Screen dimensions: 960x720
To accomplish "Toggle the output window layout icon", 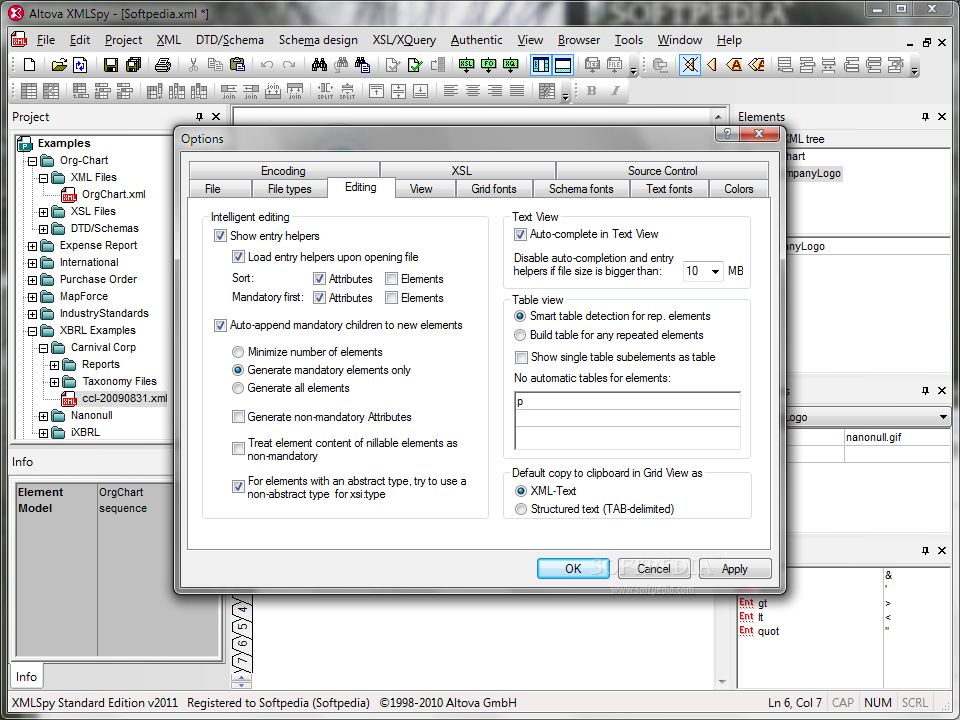I will pos(563,65).
